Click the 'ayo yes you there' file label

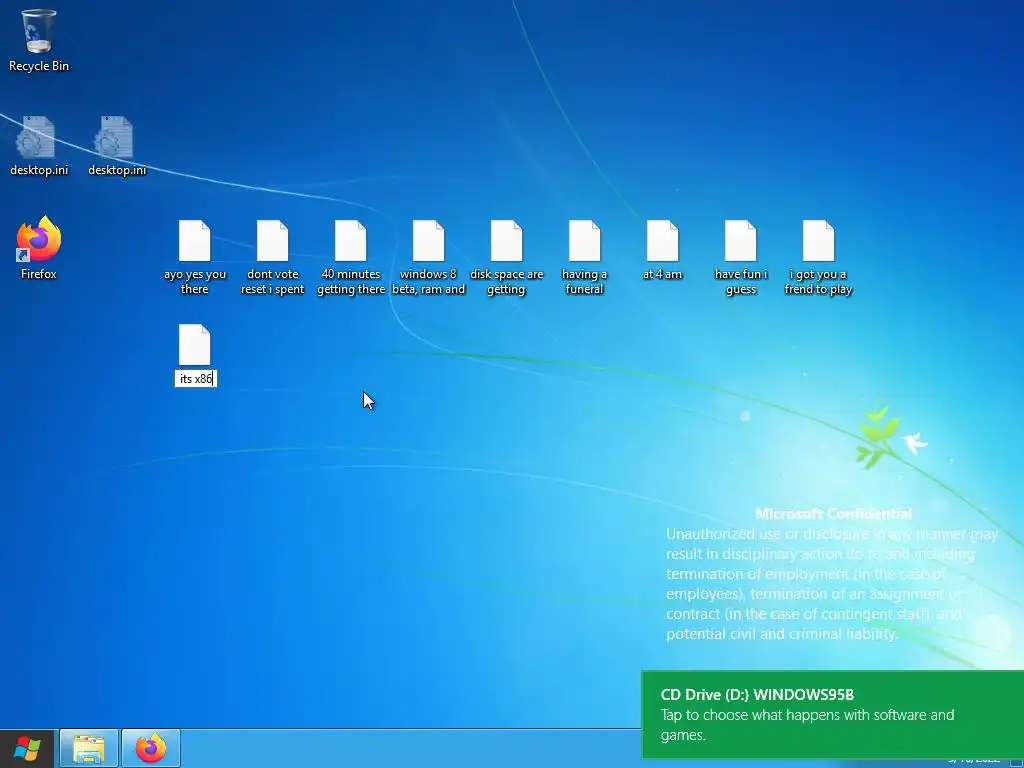click(195, 281)
